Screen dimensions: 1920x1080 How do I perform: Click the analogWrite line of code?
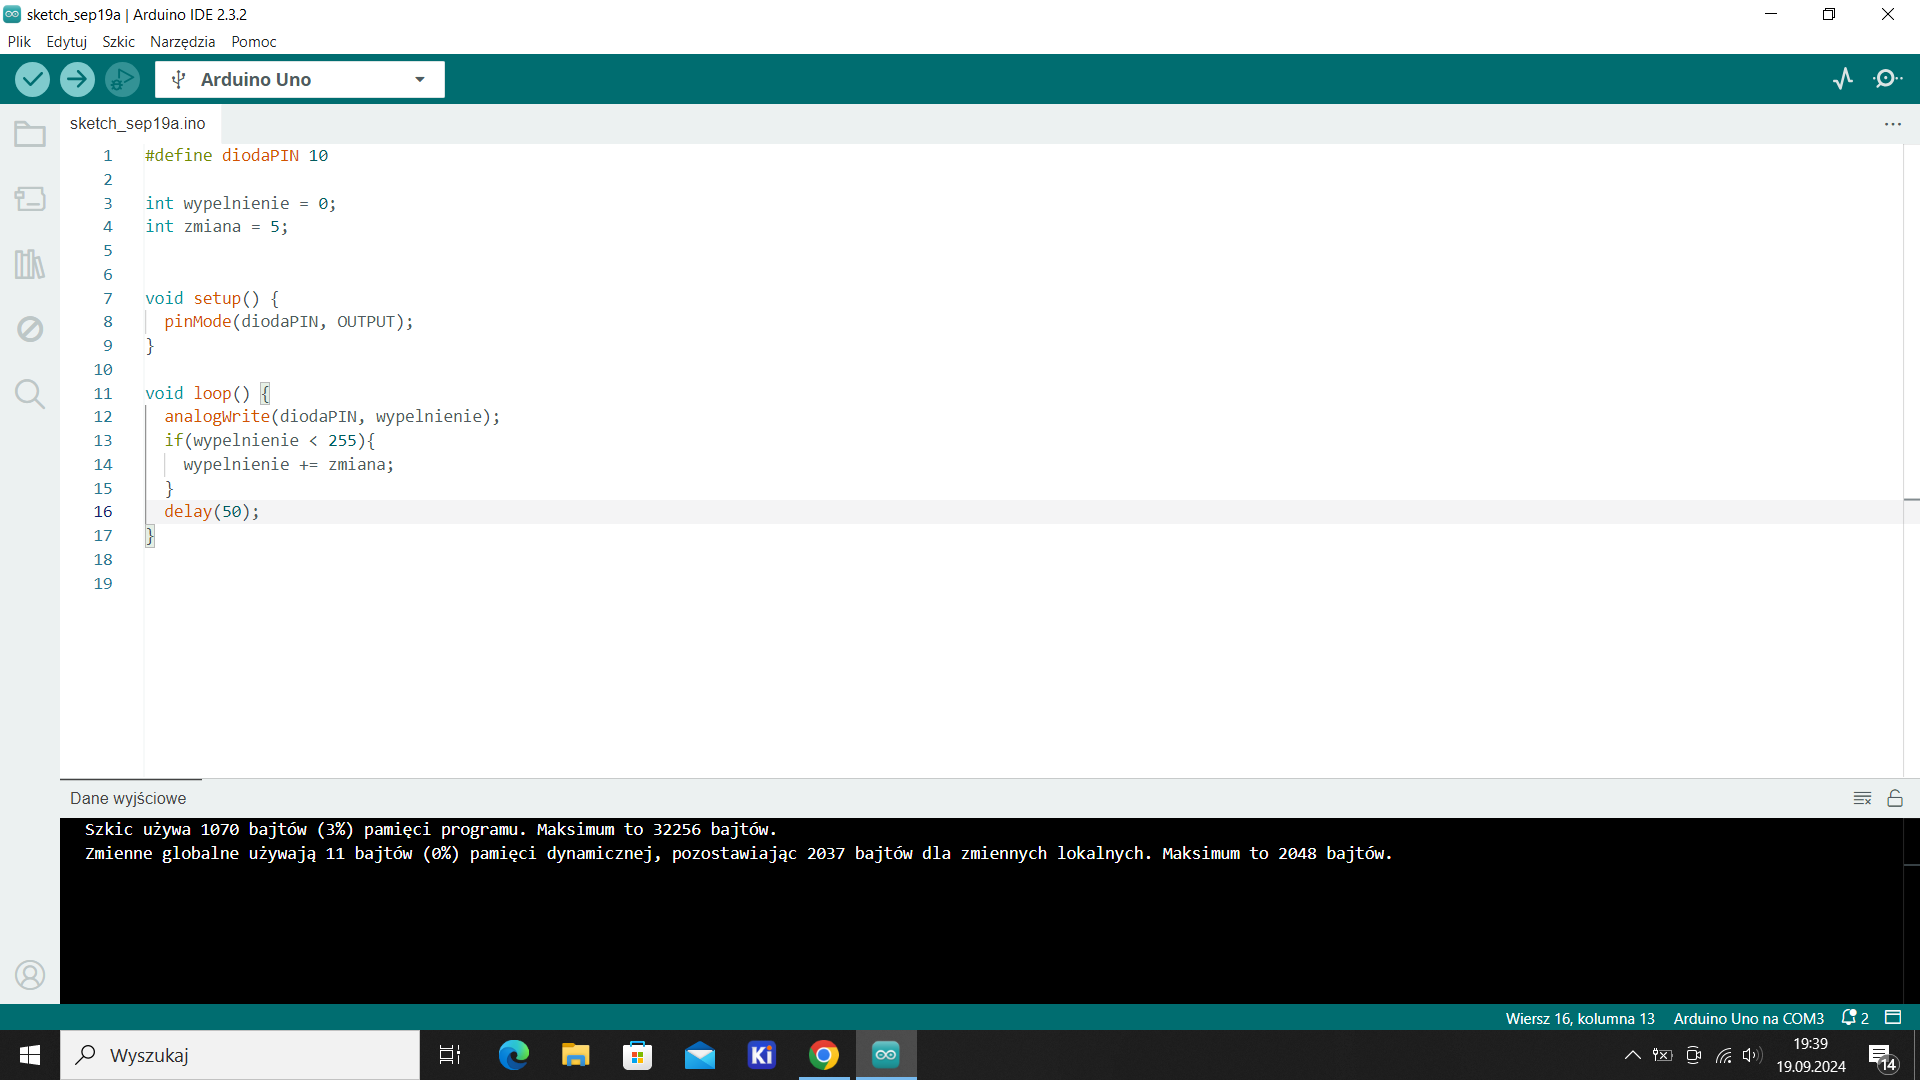coord(332,417)
